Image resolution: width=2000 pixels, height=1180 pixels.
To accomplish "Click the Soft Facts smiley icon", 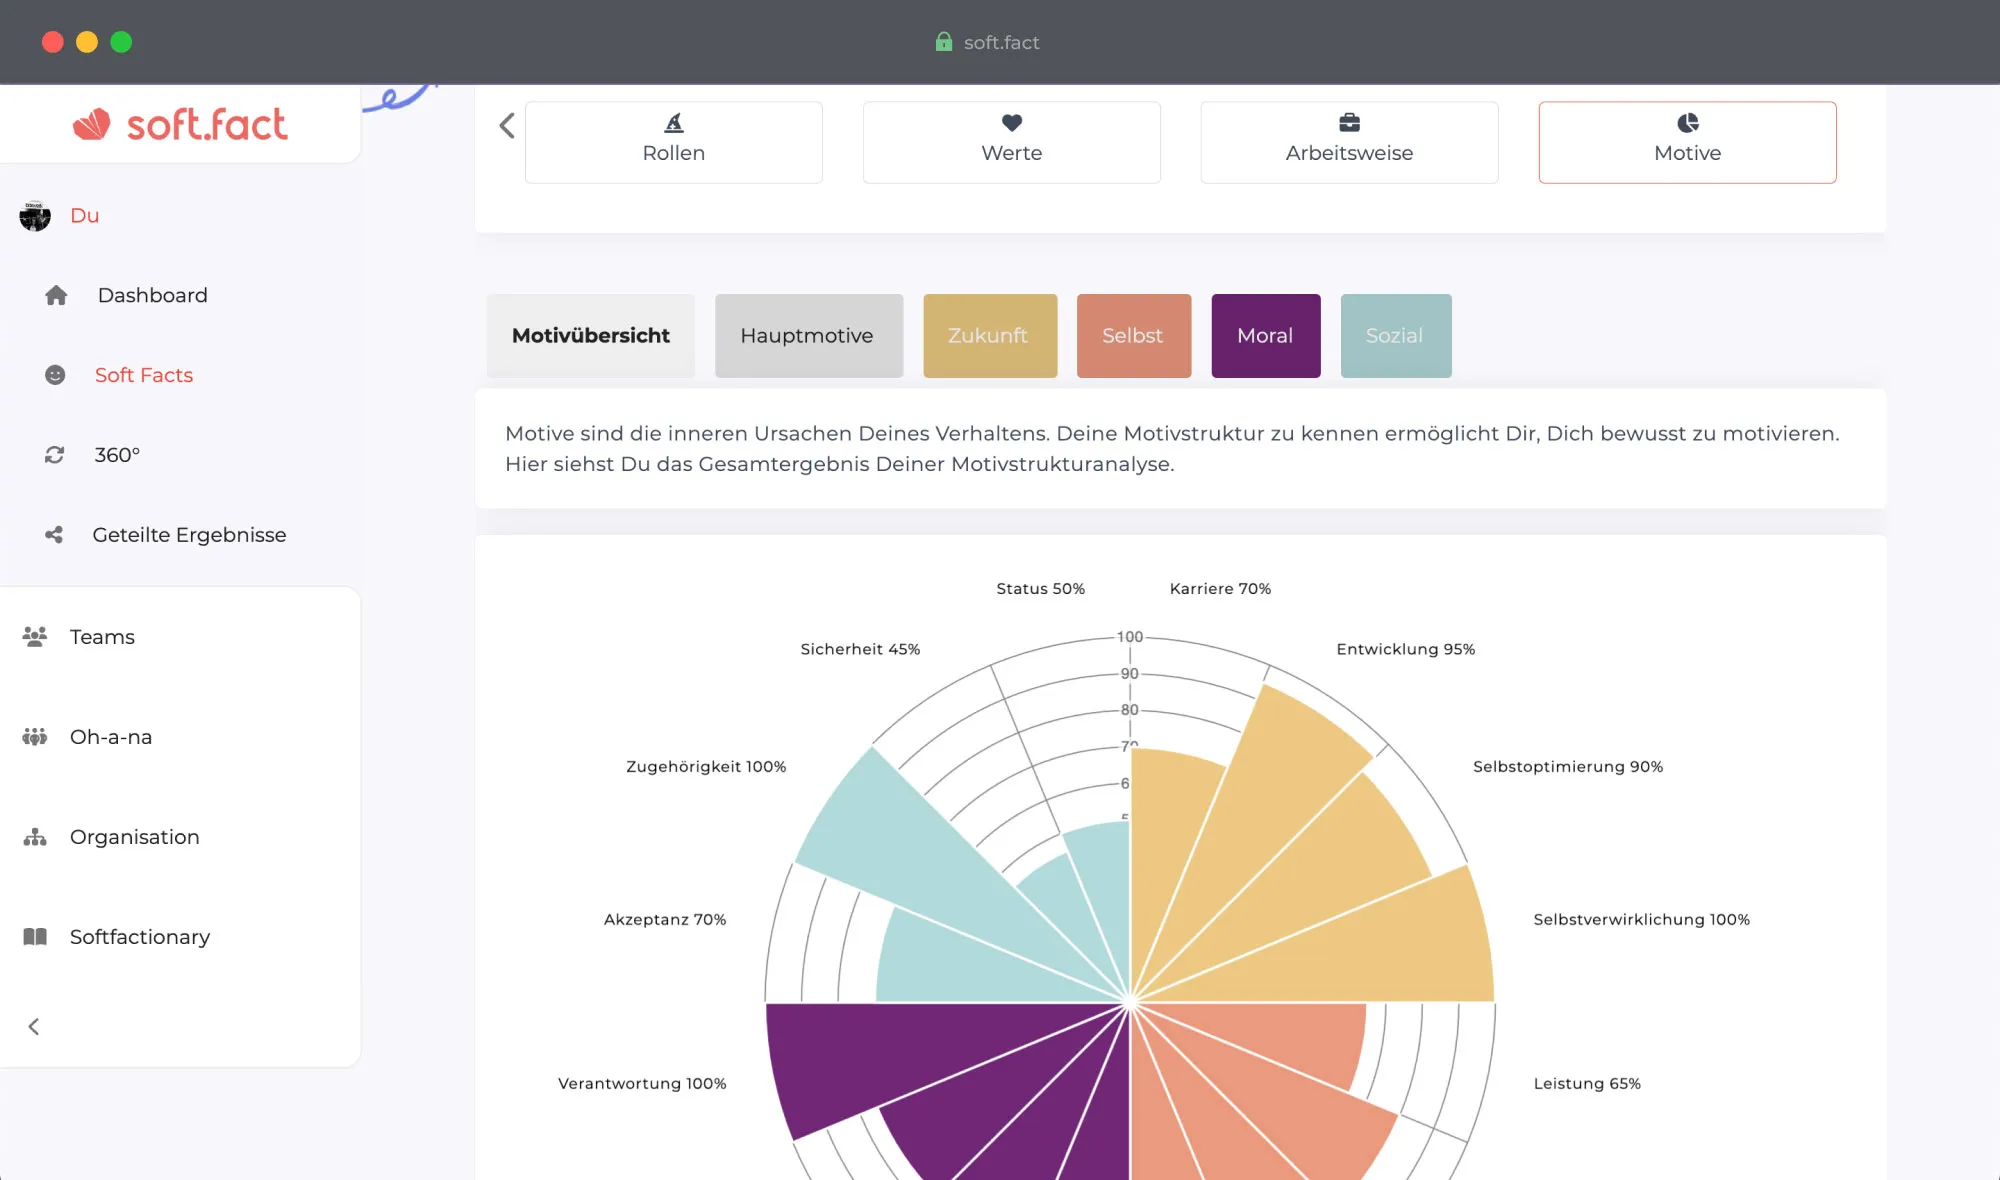I will coord(55,375).
